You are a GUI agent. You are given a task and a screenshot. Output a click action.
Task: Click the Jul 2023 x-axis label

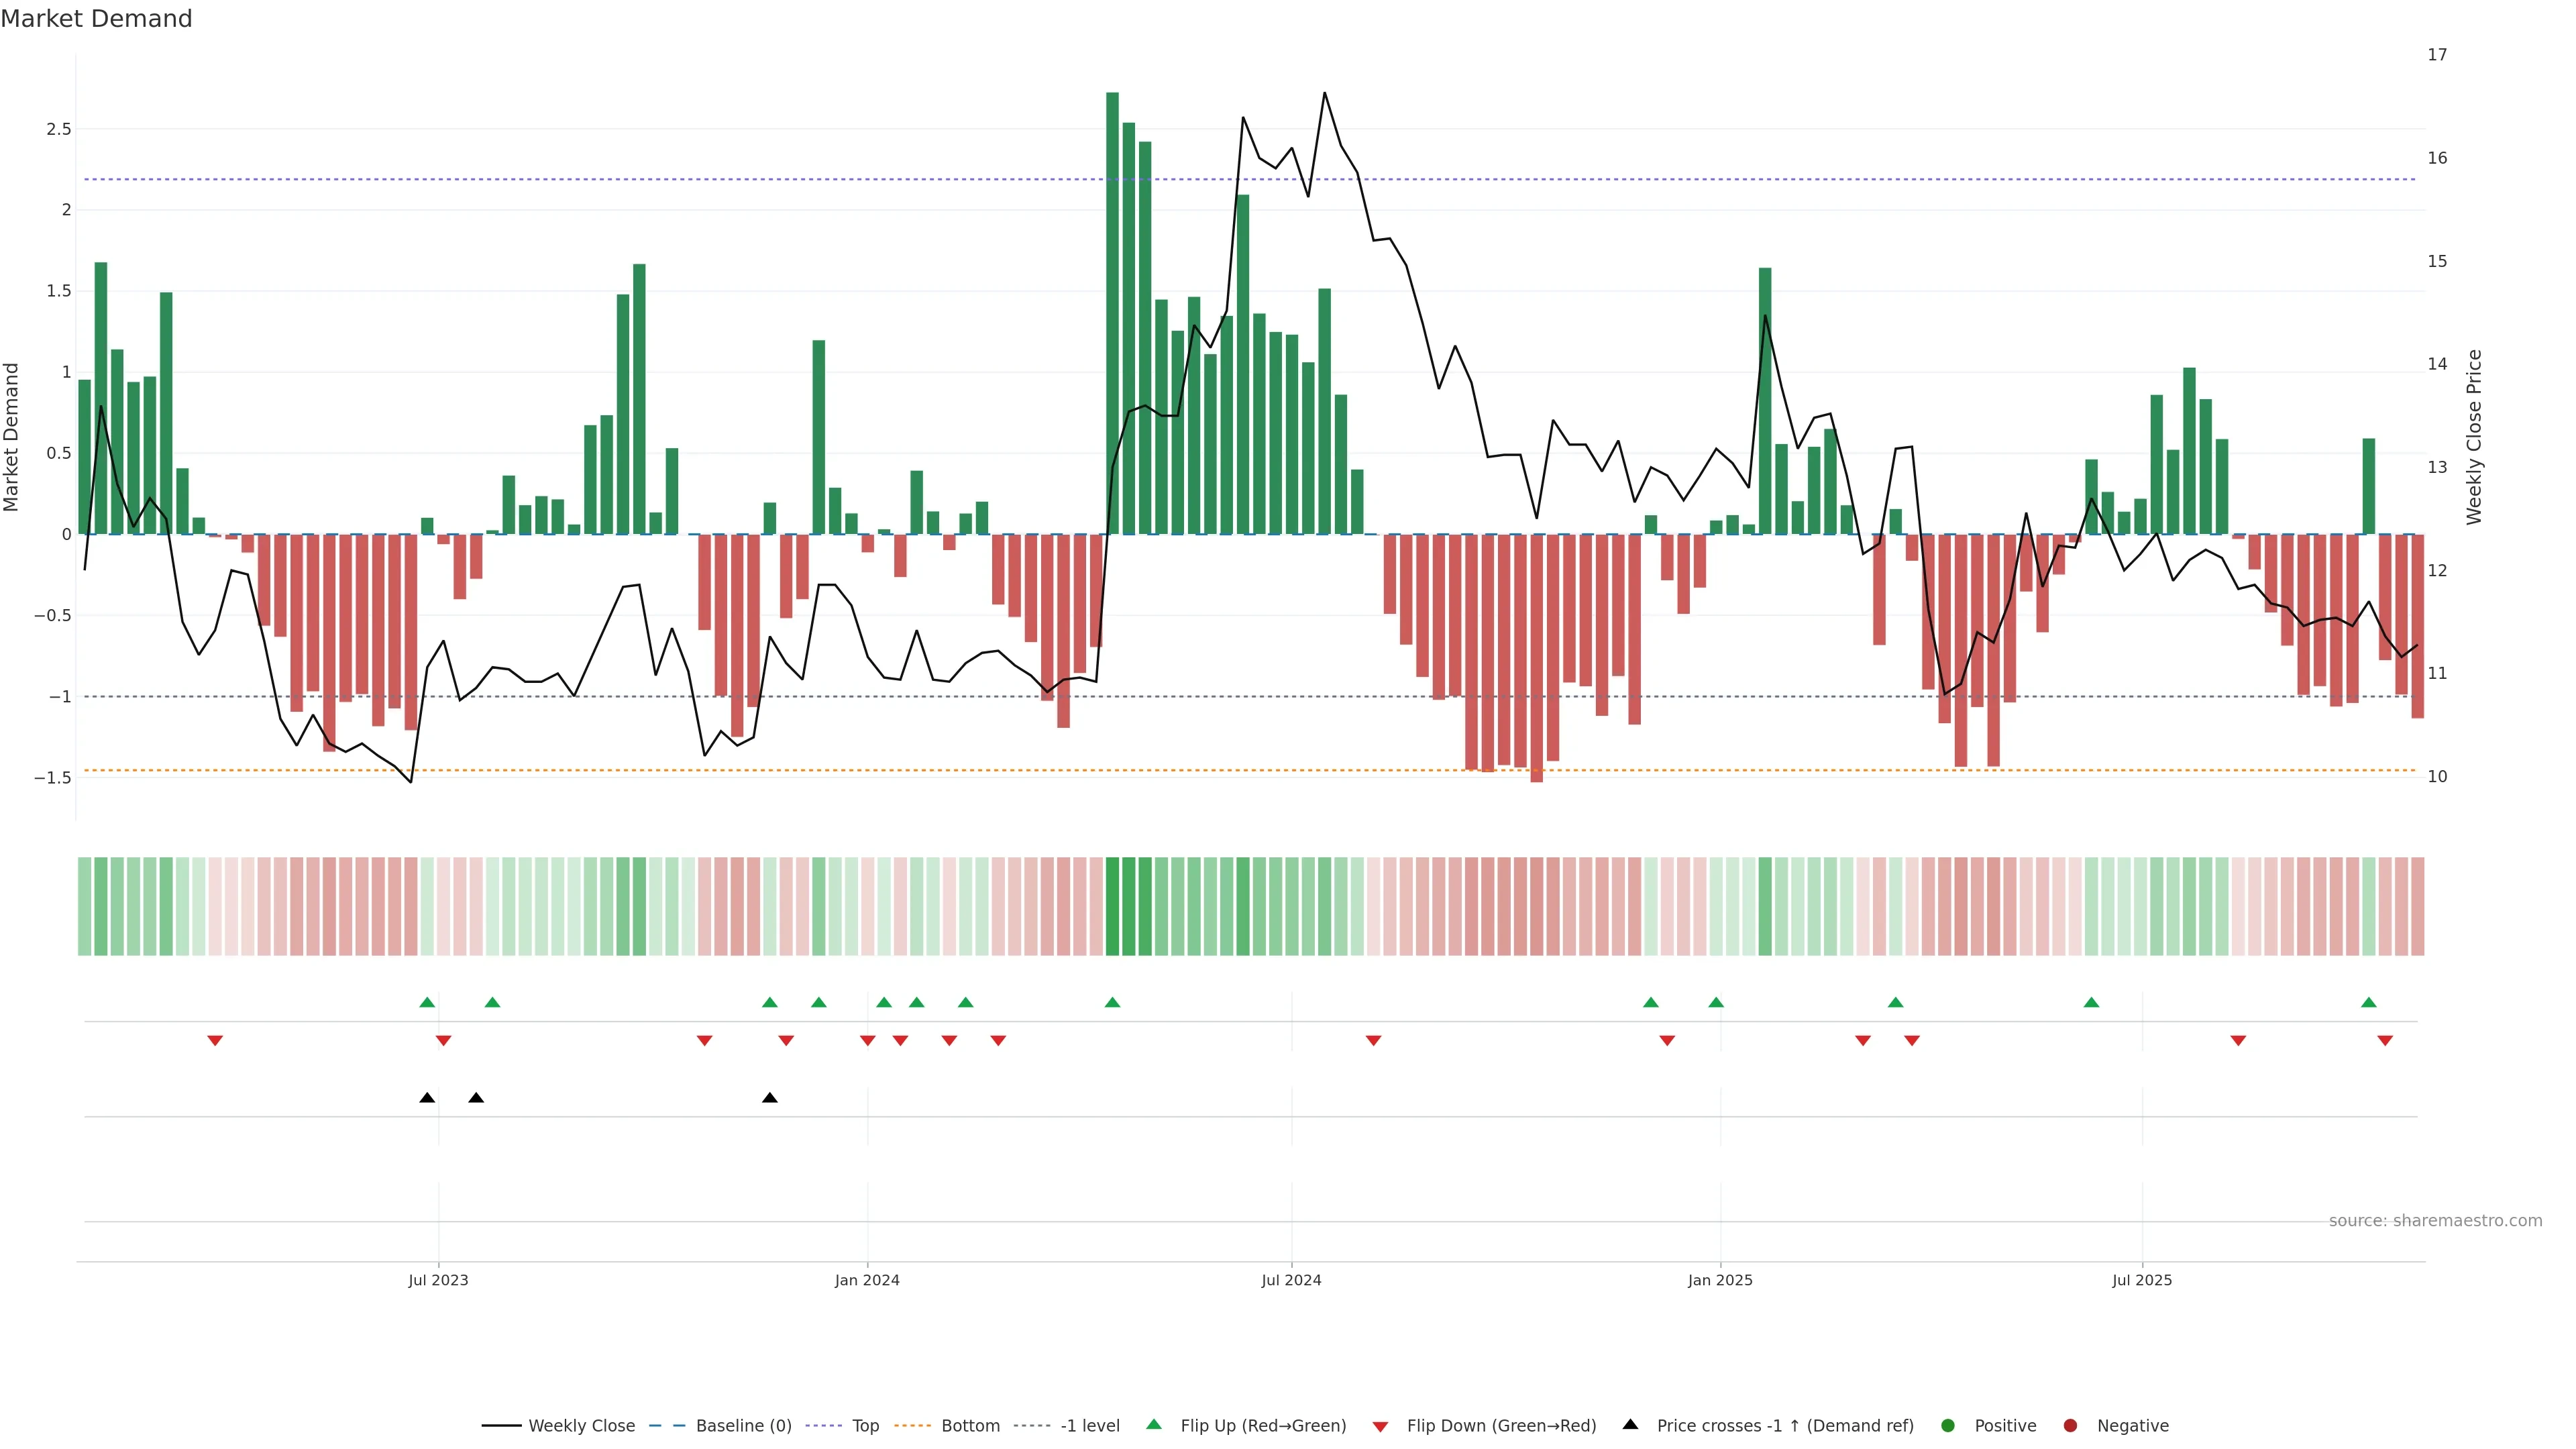pos(438,1280)
